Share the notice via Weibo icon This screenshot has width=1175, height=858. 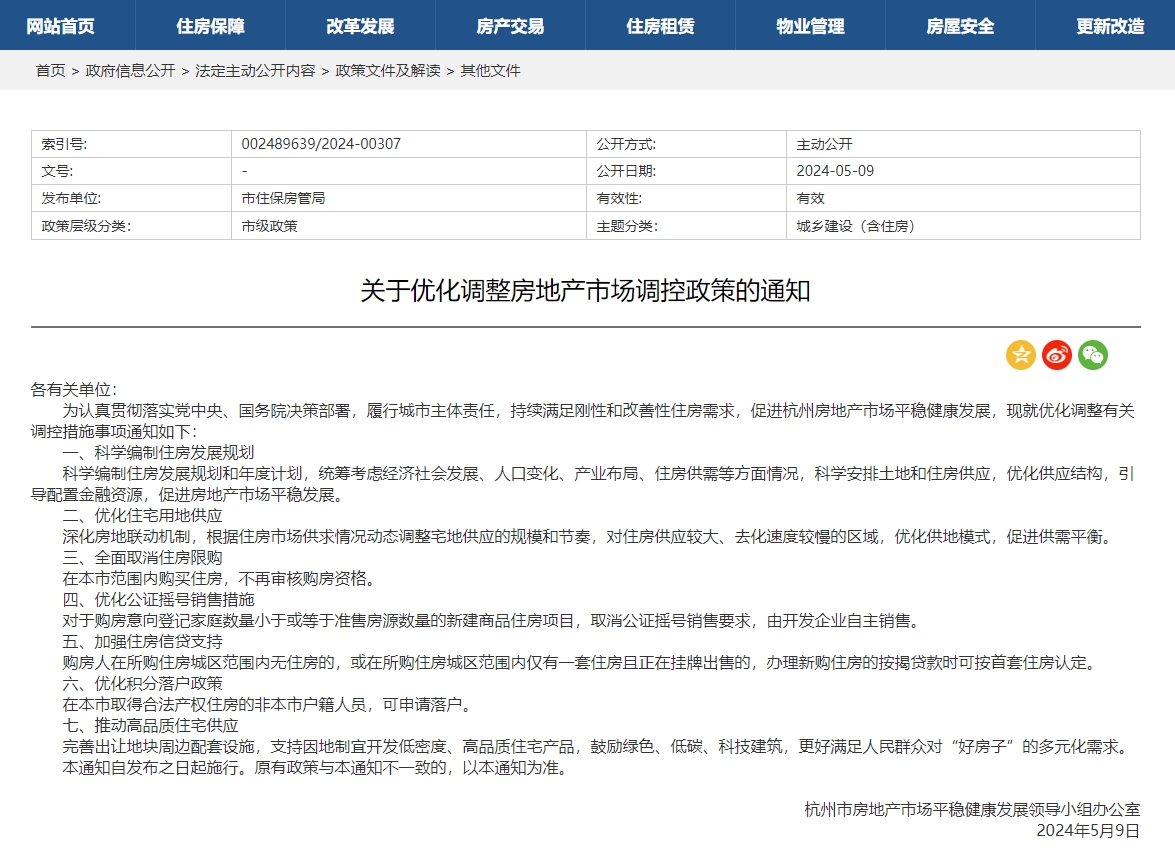(1056, 355)
